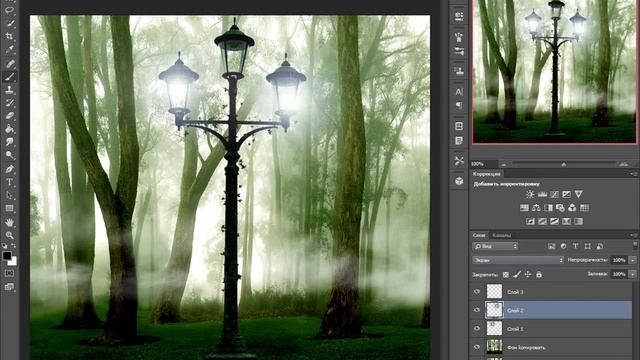Switch to the Коррекция tab
Viewport: 640px width, 360px height.
coord(486,174)
